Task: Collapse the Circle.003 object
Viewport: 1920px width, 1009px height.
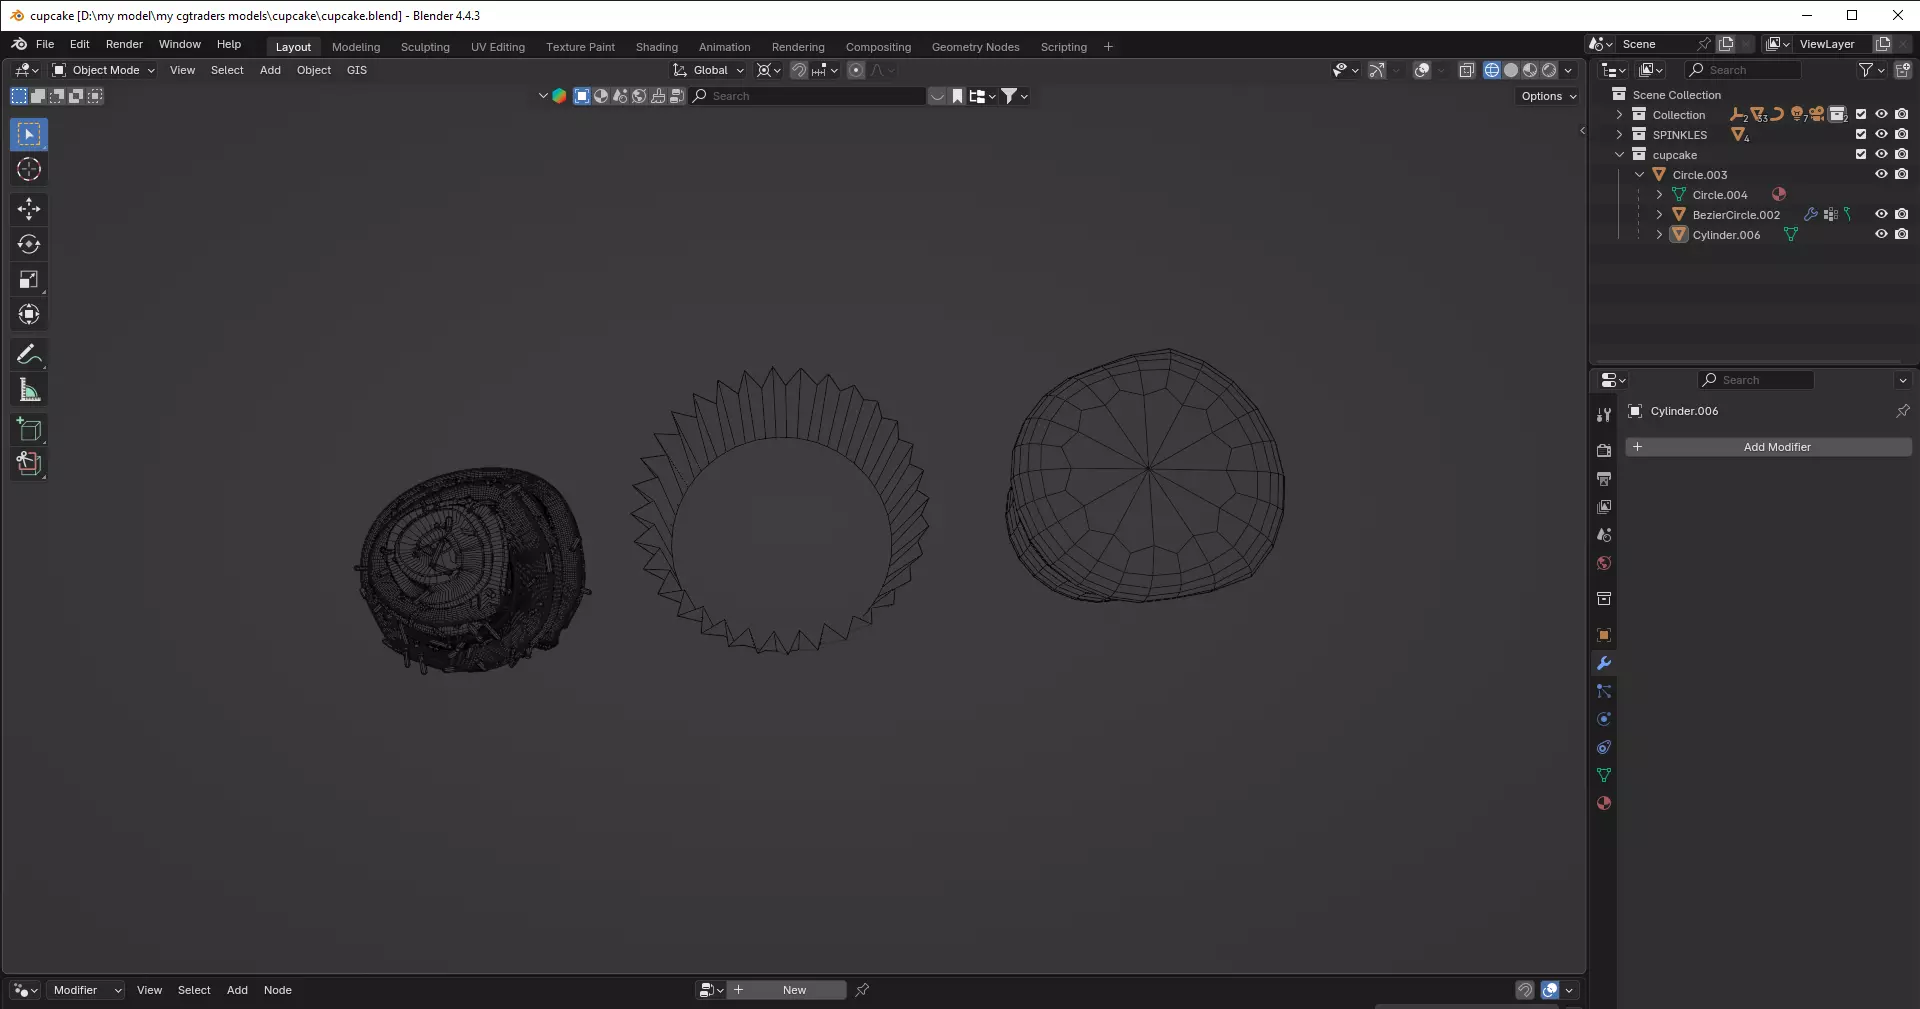Action: pos(1639,175)
